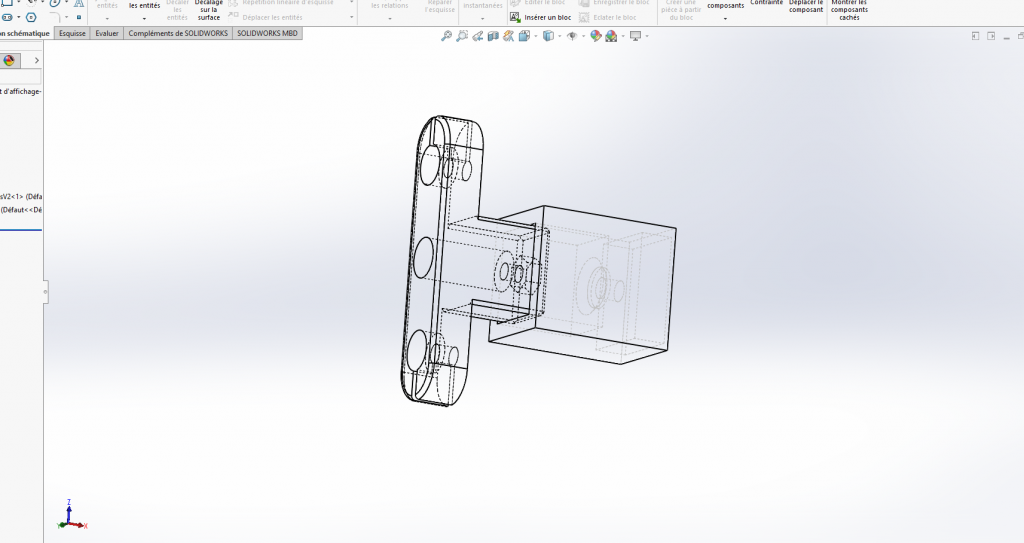This screenshot has width=1024, height=543.
Task: Open the Dynamic annotation views icon
Action: click(x=509, y=36)
